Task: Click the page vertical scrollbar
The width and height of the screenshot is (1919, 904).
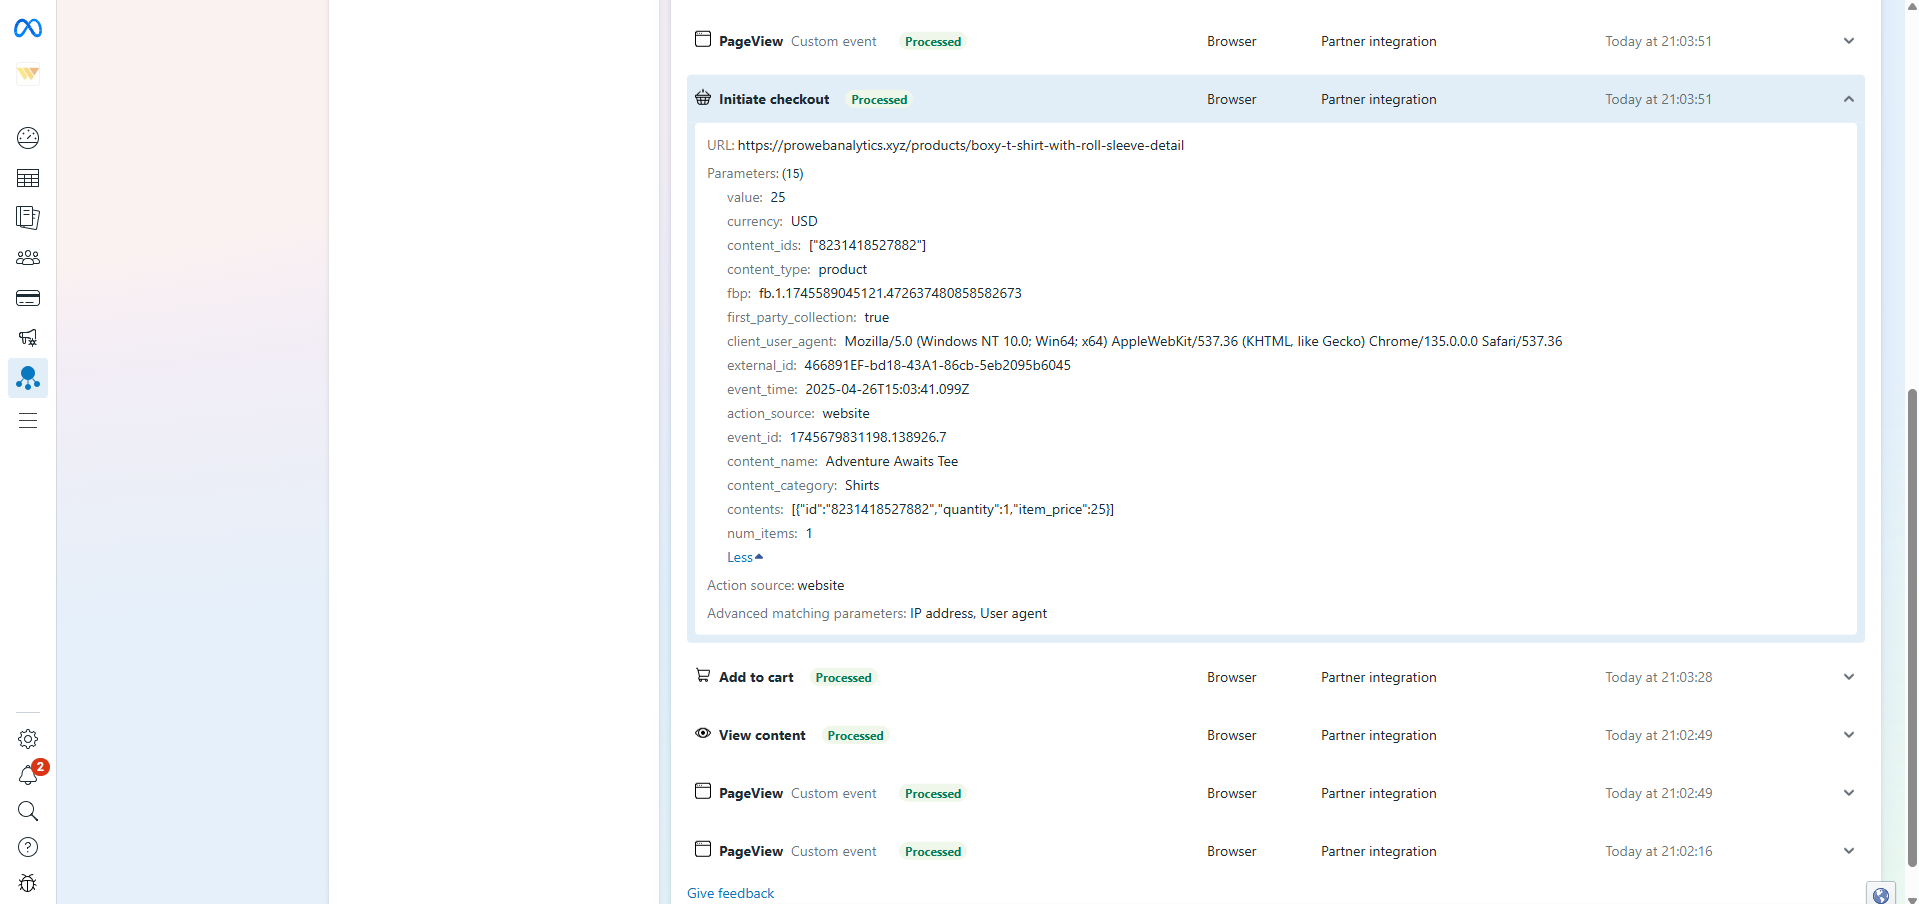Action: (1912, 600)
